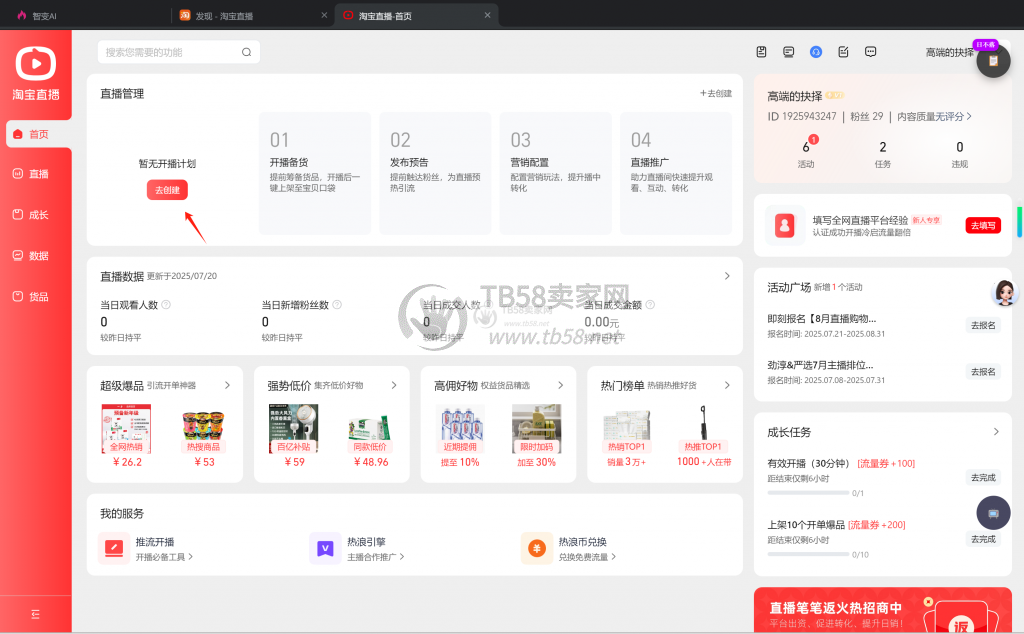Click the virtual assistant avatar icon
Screen dimensions: 1024x634
coord(1005,293)
